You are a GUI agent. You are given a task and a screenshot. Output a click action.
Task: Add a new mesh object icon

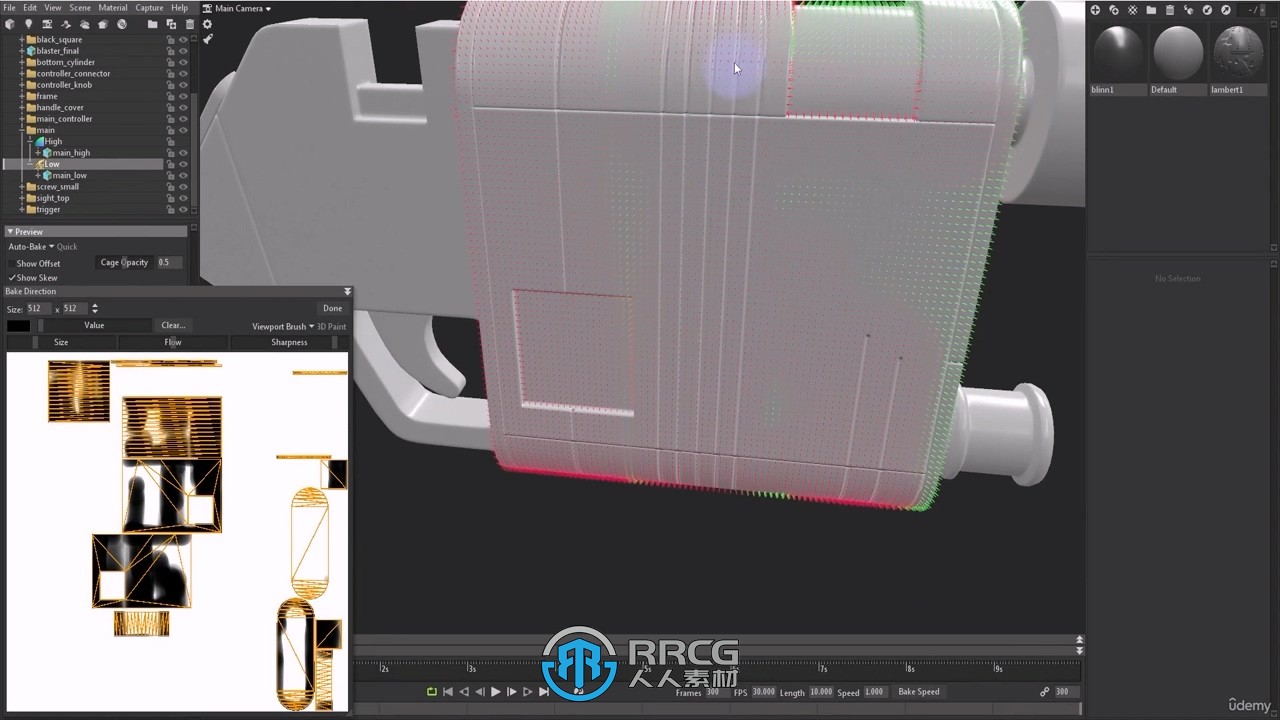[x=10, y=24]
